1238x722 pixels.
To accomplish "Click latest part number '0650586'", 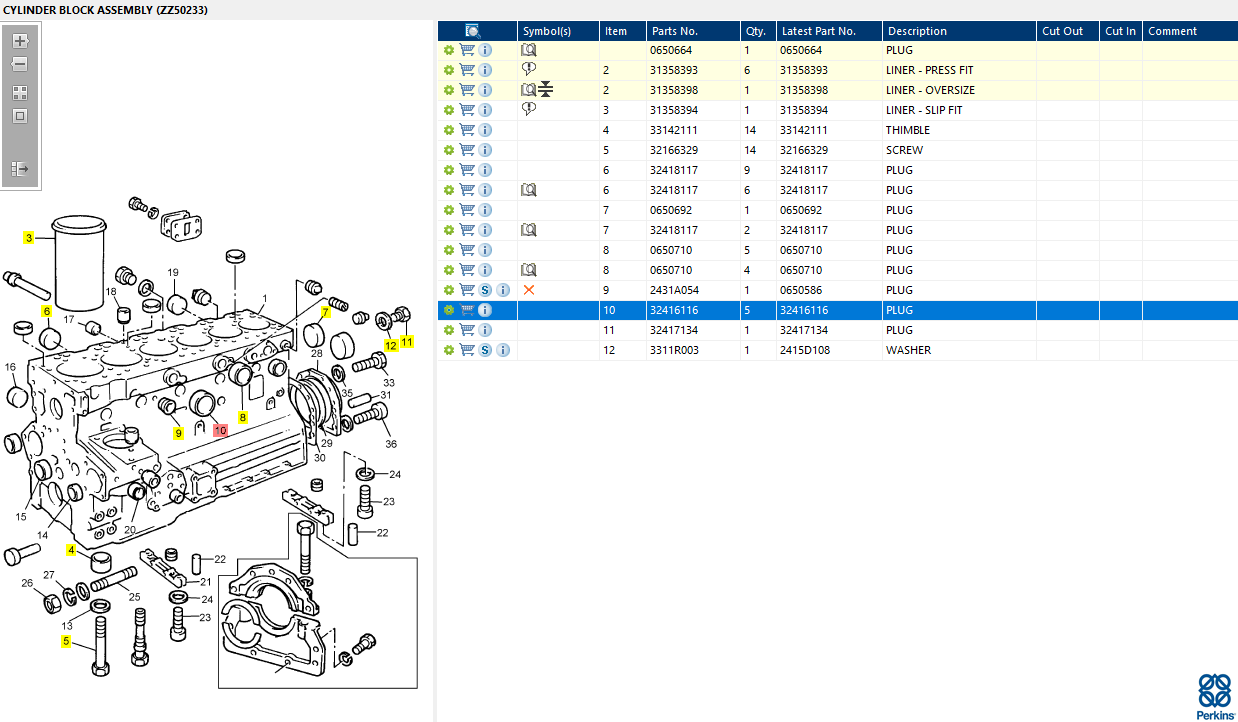I will pos(801,290).
